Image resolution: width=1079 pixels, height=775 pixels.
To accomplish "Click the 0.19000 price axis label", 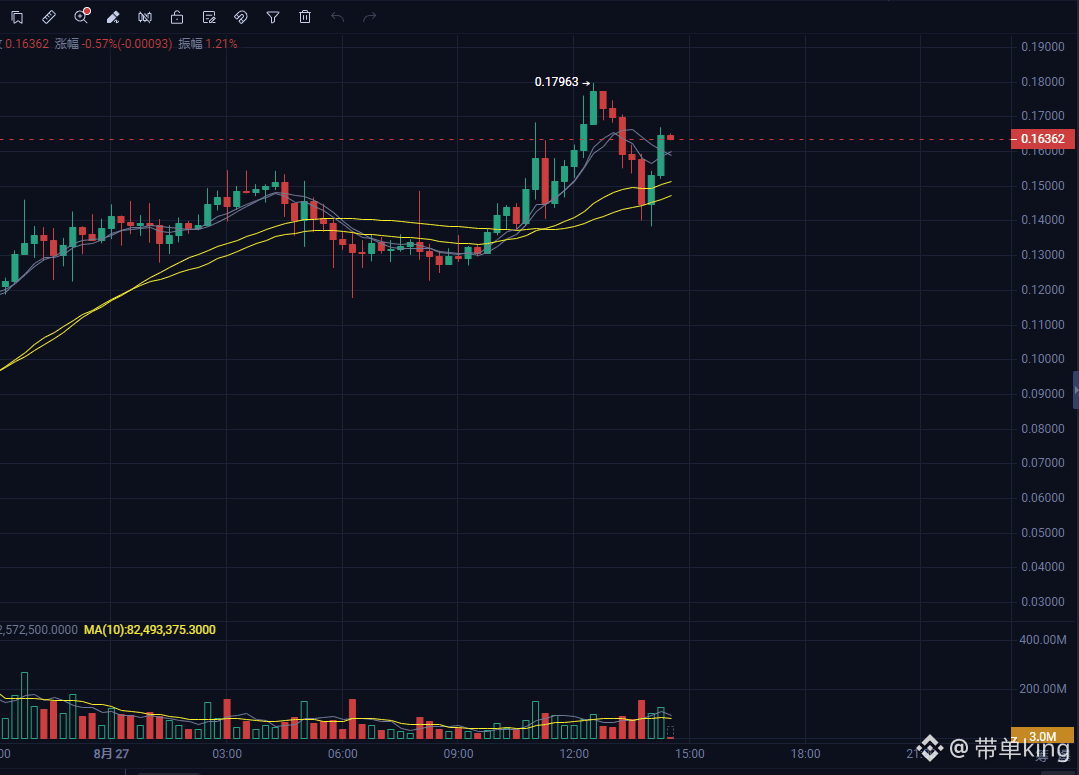I will pos(1043,47).
